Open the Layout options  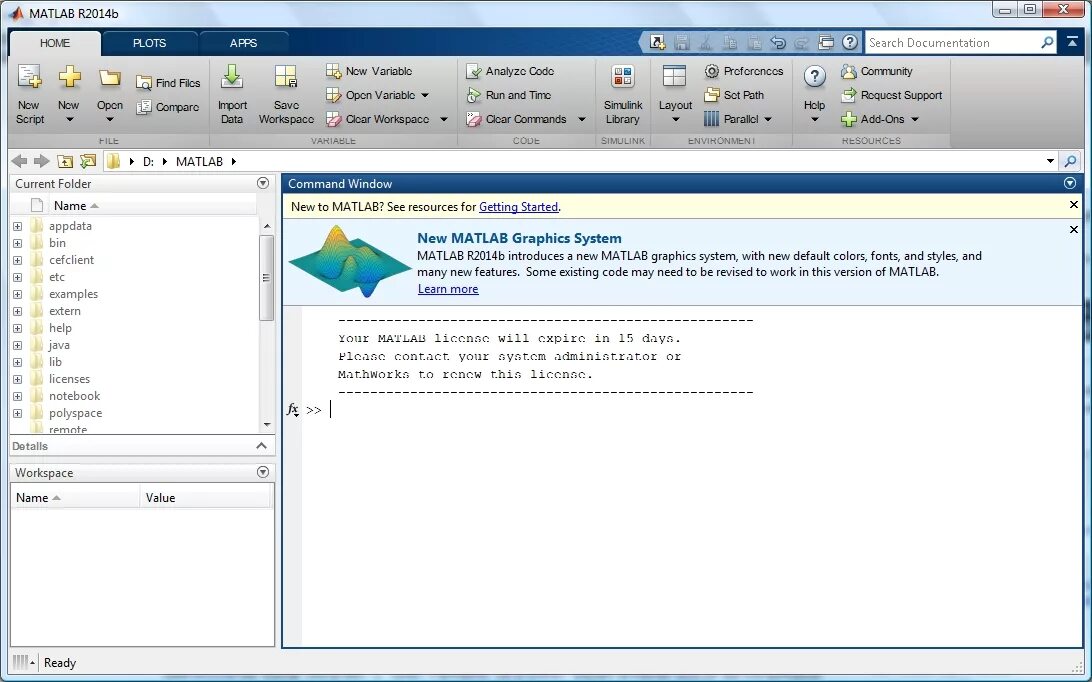(675, 94)
